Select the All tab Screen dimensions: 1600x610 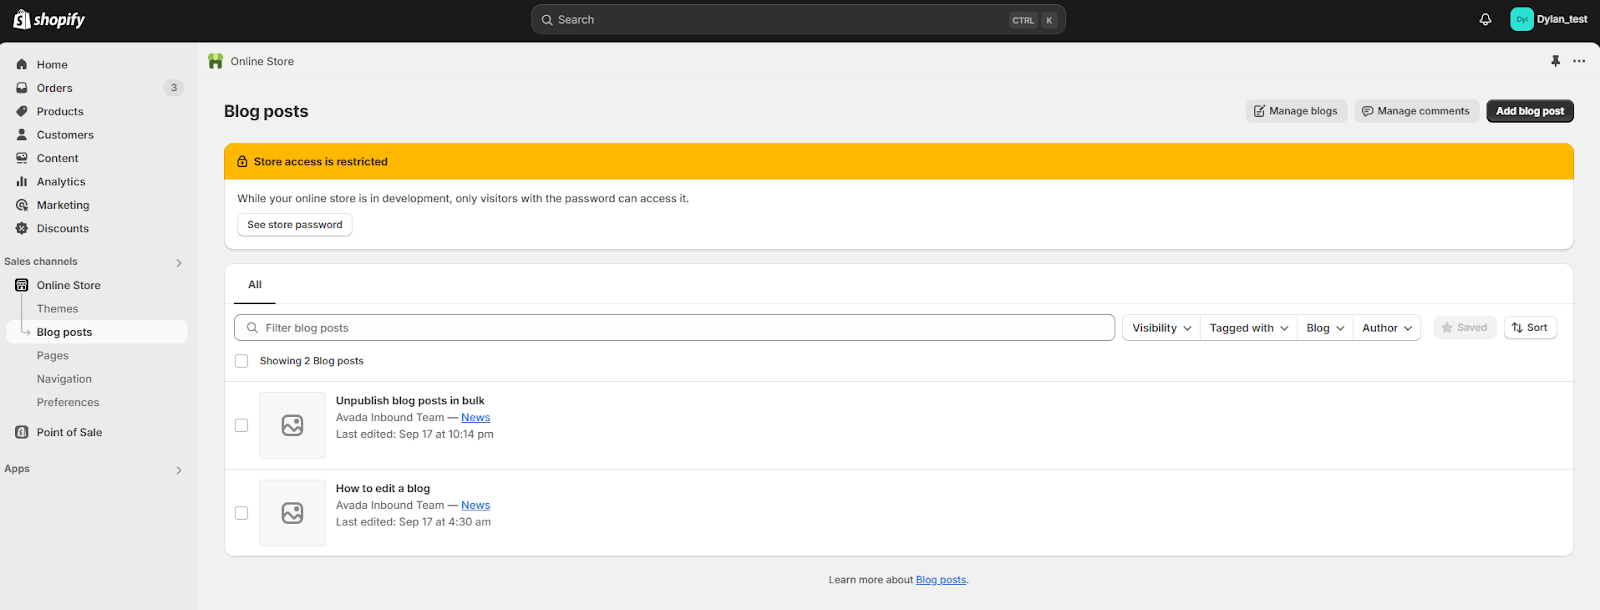coord(255,285)
